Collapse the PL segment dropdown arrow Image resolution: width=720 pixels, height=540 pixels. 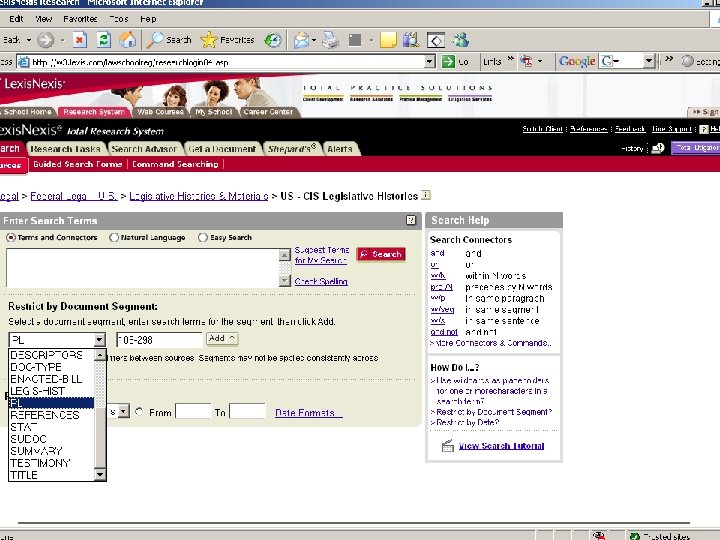pos(99,340)
